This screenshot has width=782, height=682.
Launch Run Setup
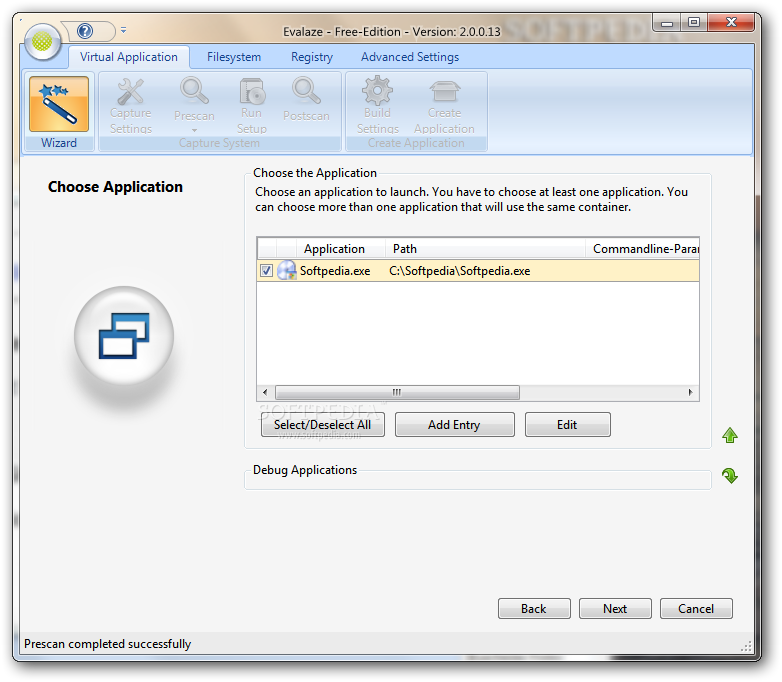[x=251, y=106]
